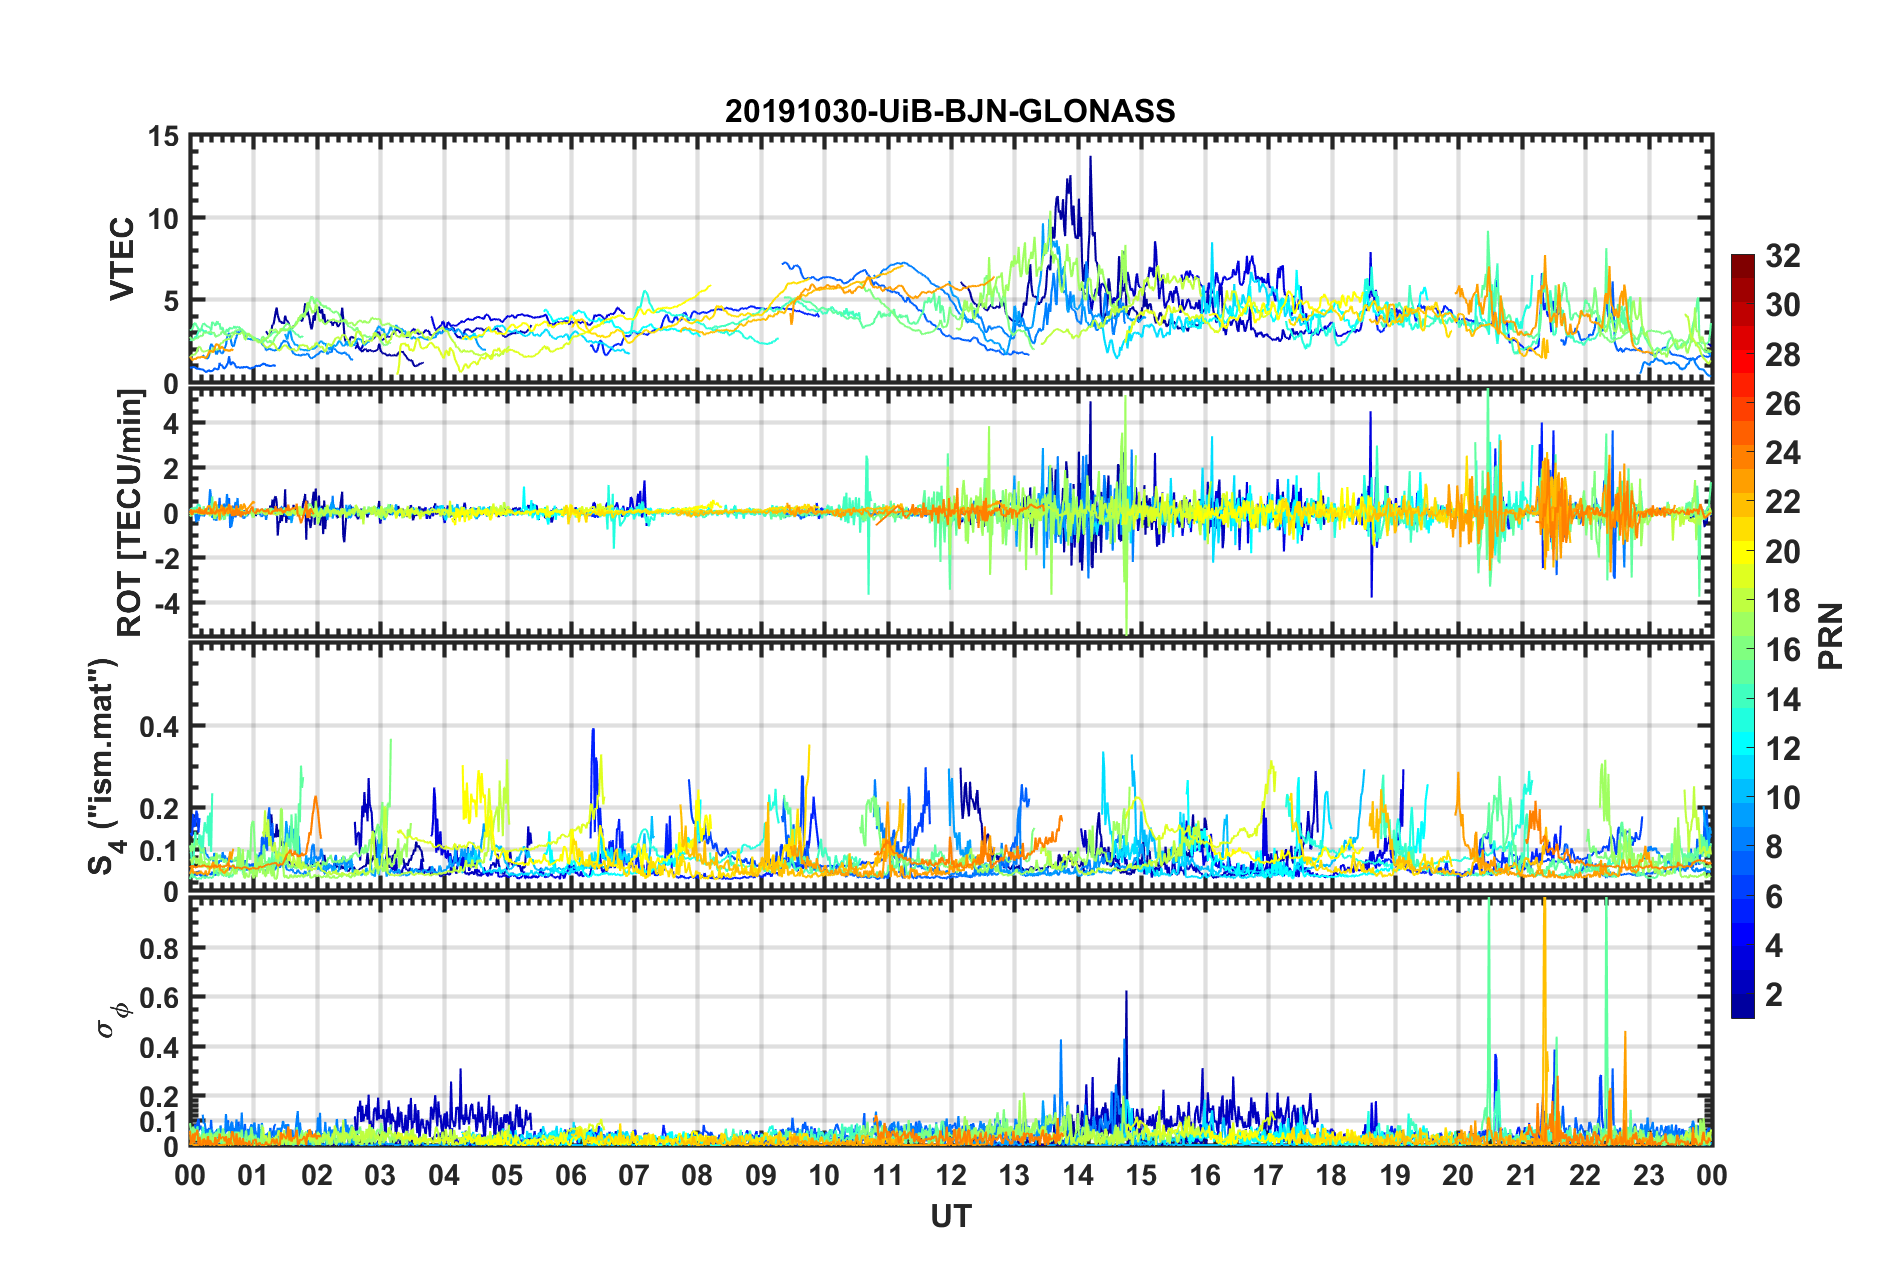Viewport: 1902px width, 1272px height.
Task: Click x-axis tick label 12
Action: tap(951, 1176)
